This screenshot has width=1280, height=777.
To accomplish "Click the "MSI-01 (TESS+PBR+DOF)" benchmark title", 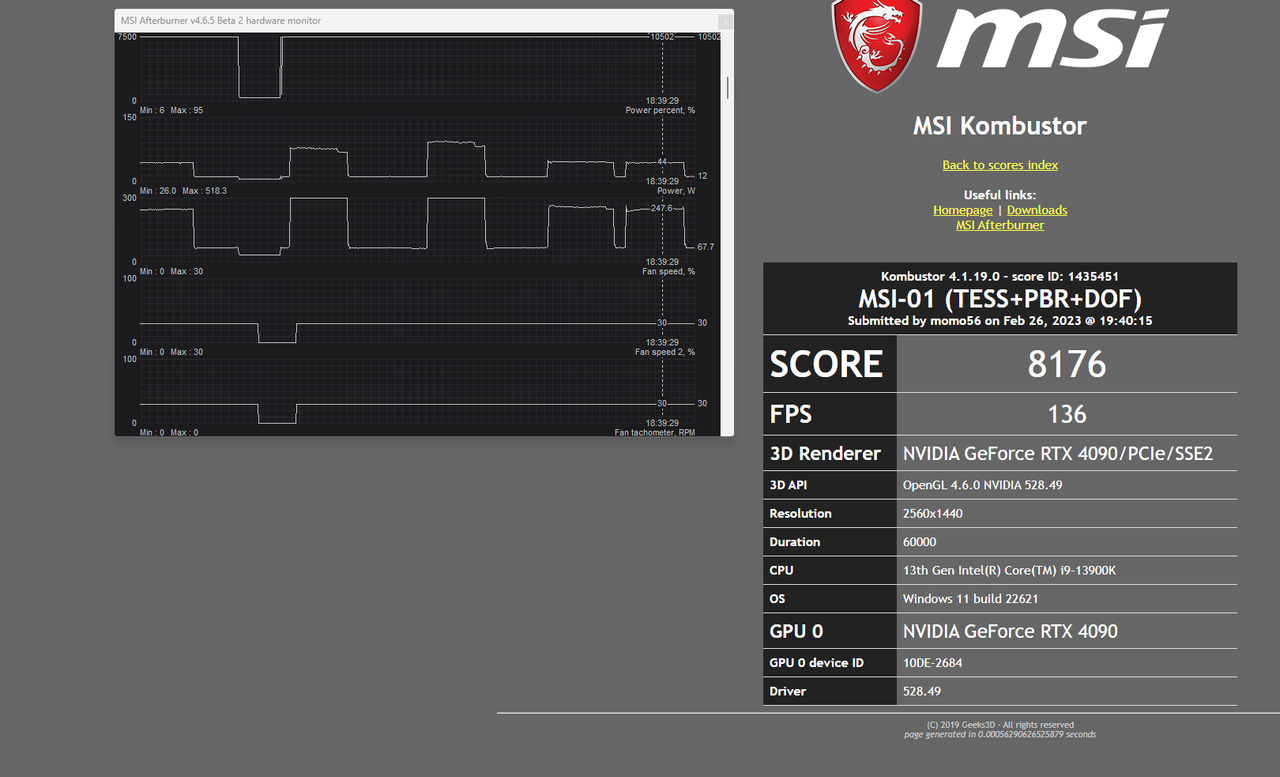I will click(x=1000, y=298).
